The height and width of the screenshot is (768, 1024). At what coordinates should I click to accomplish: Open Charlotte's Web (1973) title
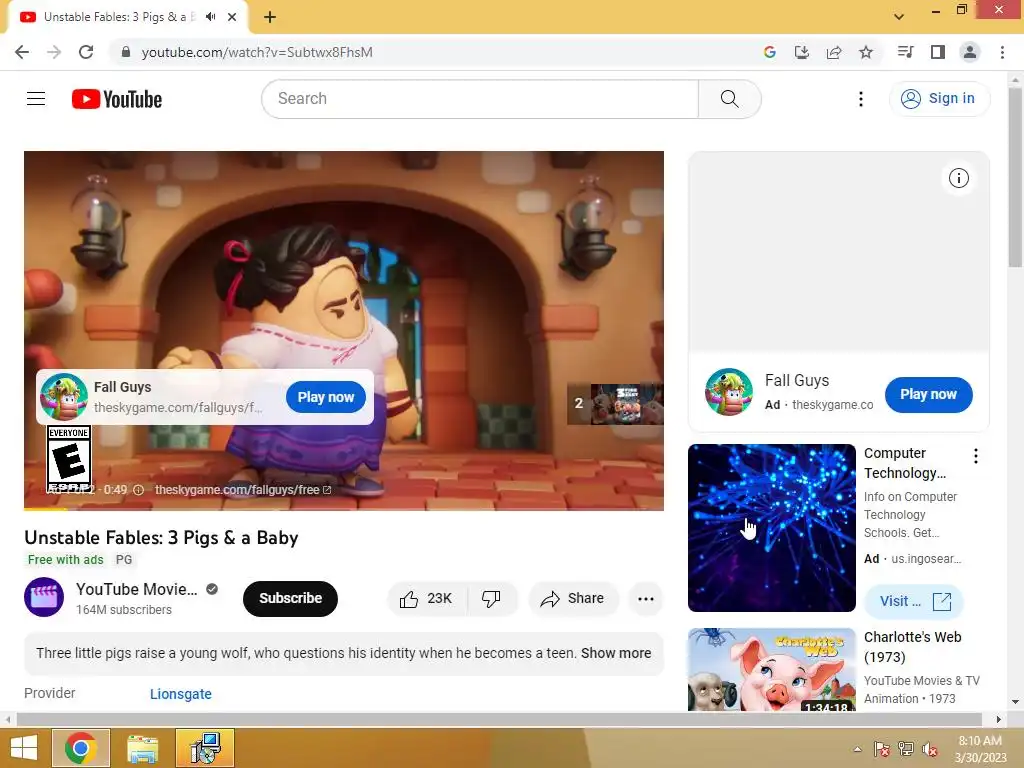point(912,647)
